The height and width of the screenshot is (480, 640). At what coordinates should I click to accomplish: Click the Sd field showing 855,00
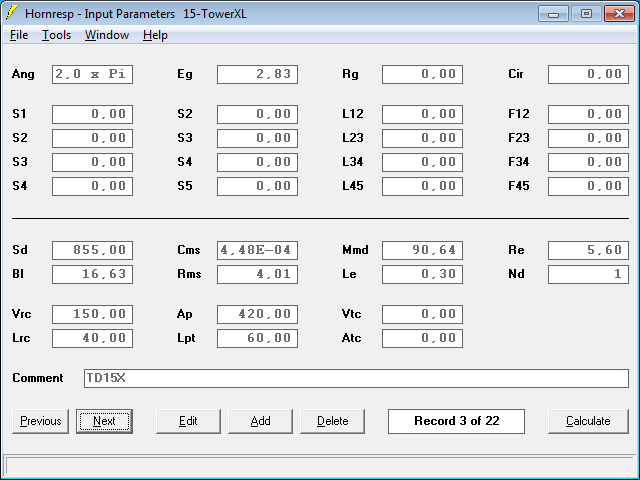tap(92, 250)
